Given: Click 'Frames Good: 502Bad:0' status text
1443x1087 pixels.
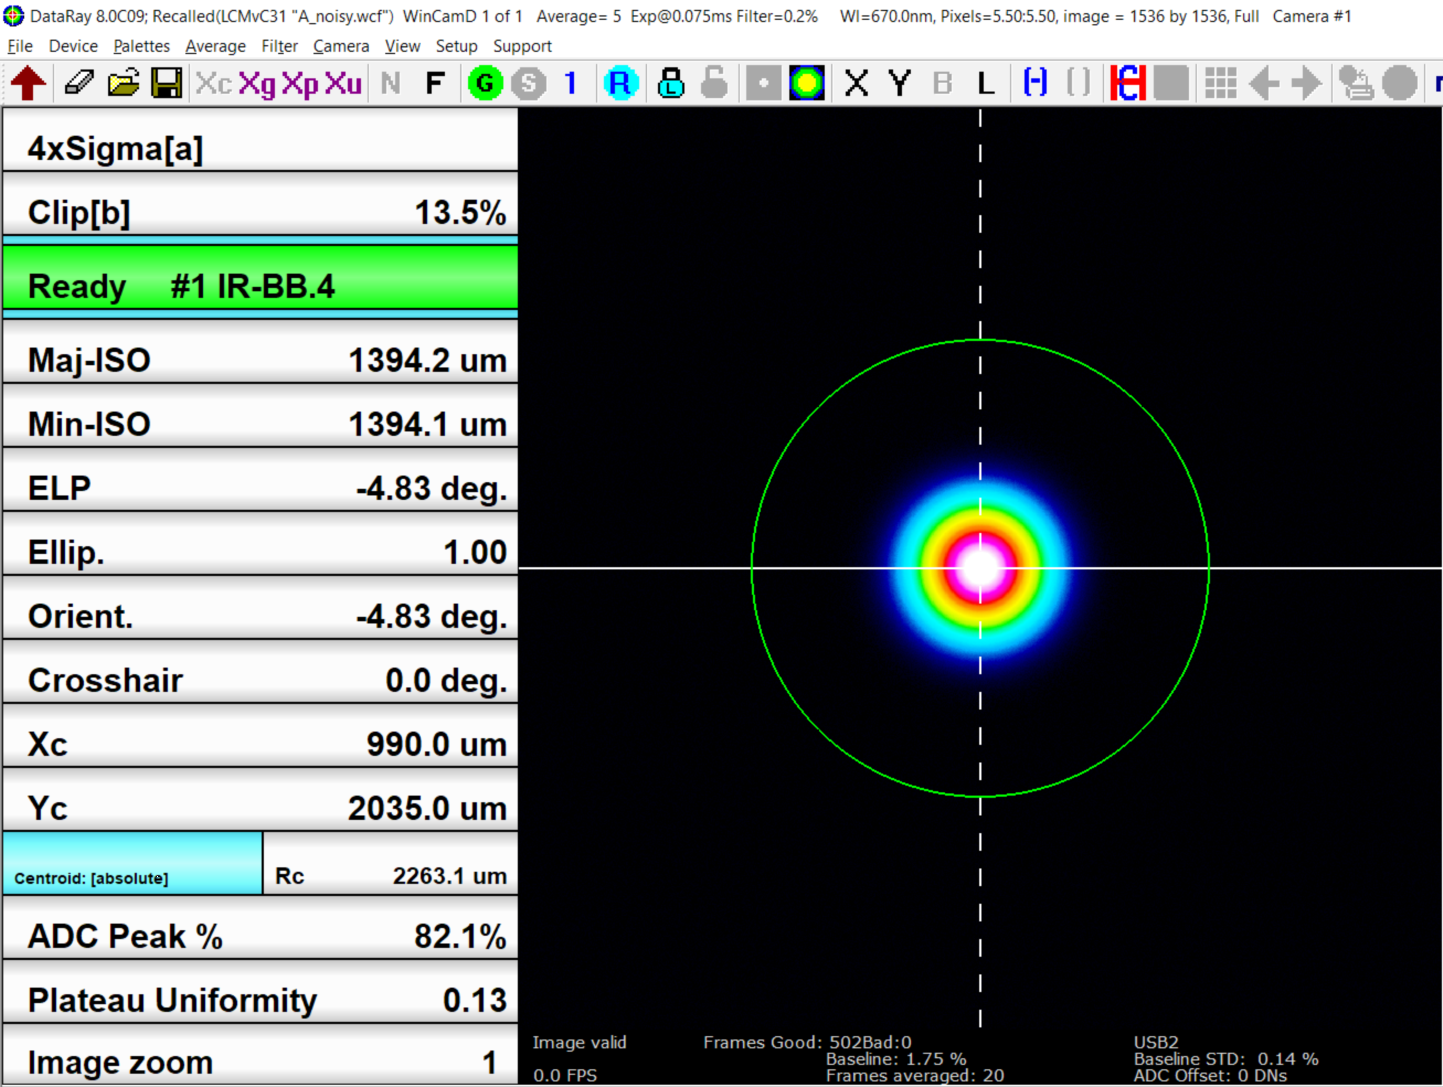Looking at the screenshot, I should pyautogui.click(x=807, y=1042).
